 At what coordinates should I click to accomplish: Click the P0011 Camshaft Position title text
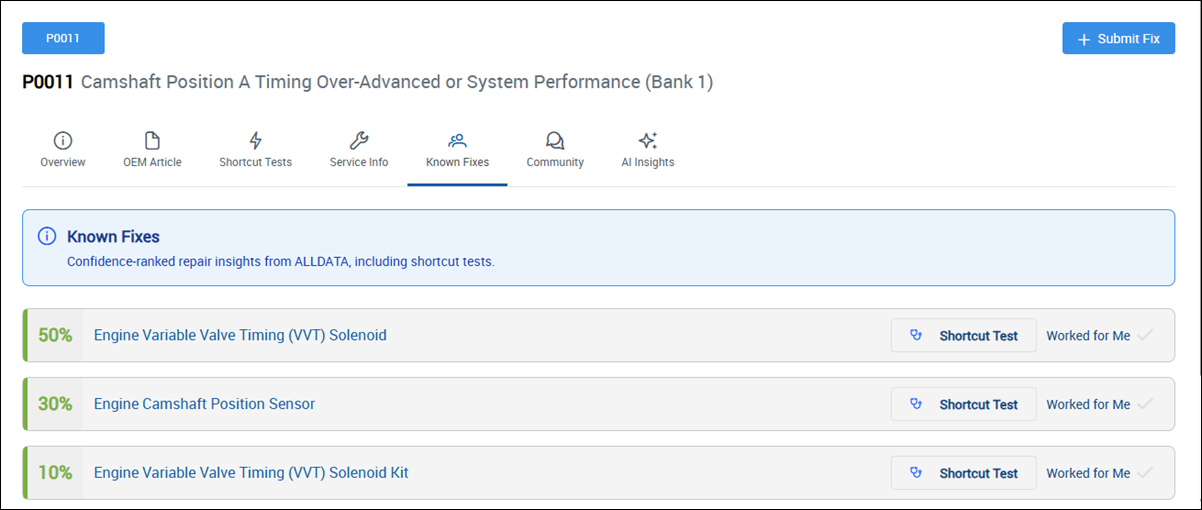(367, 82)
